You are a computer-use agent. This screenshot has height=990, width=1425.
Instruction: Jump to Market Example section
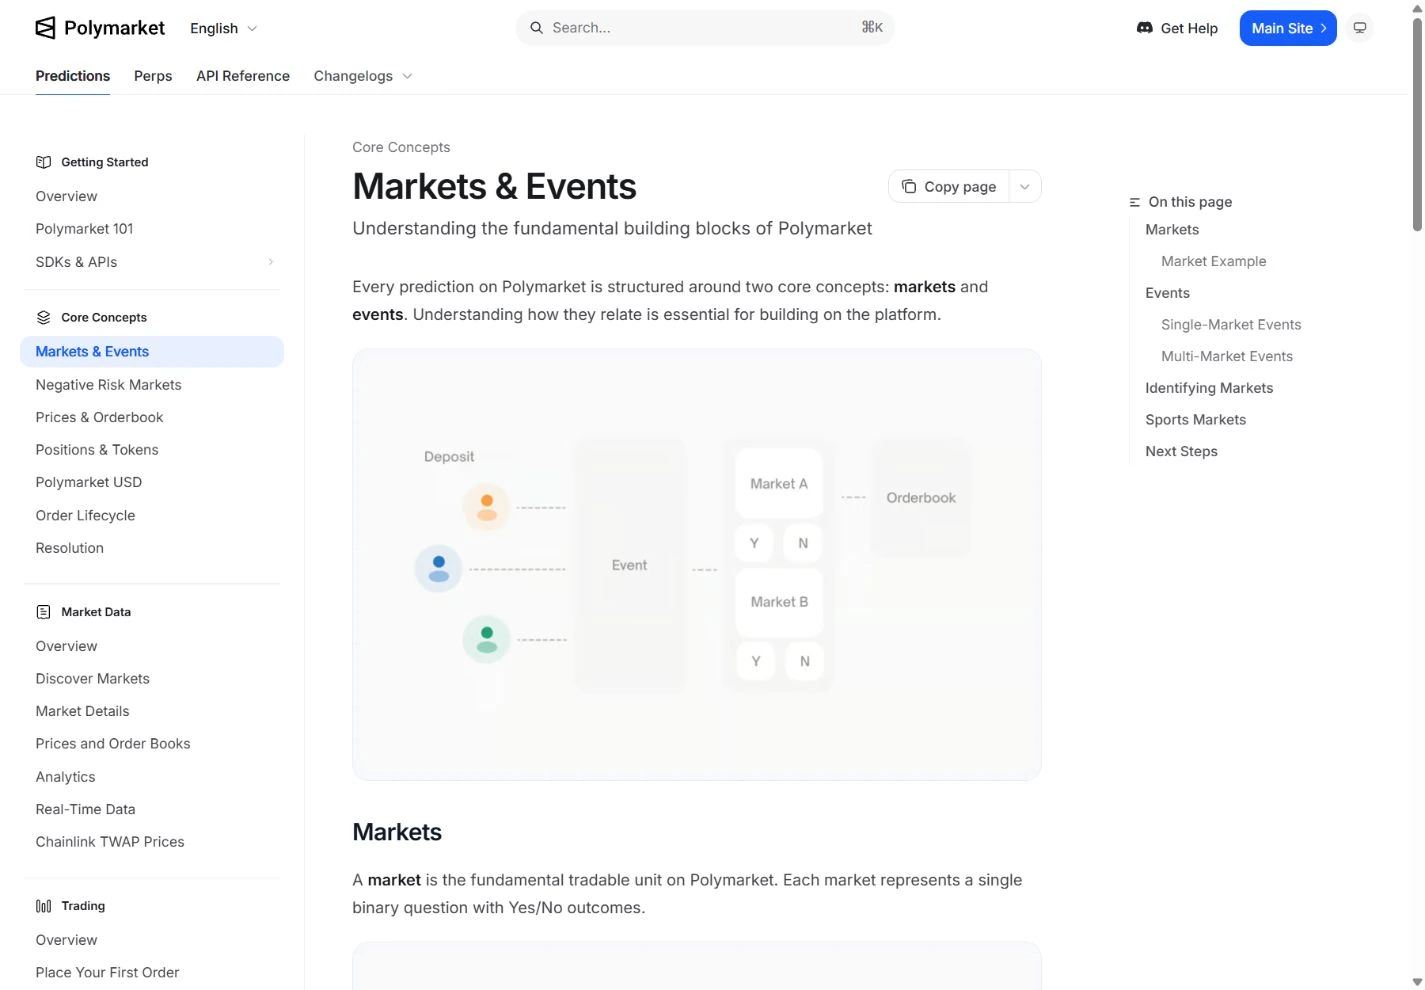point(1213,261)
